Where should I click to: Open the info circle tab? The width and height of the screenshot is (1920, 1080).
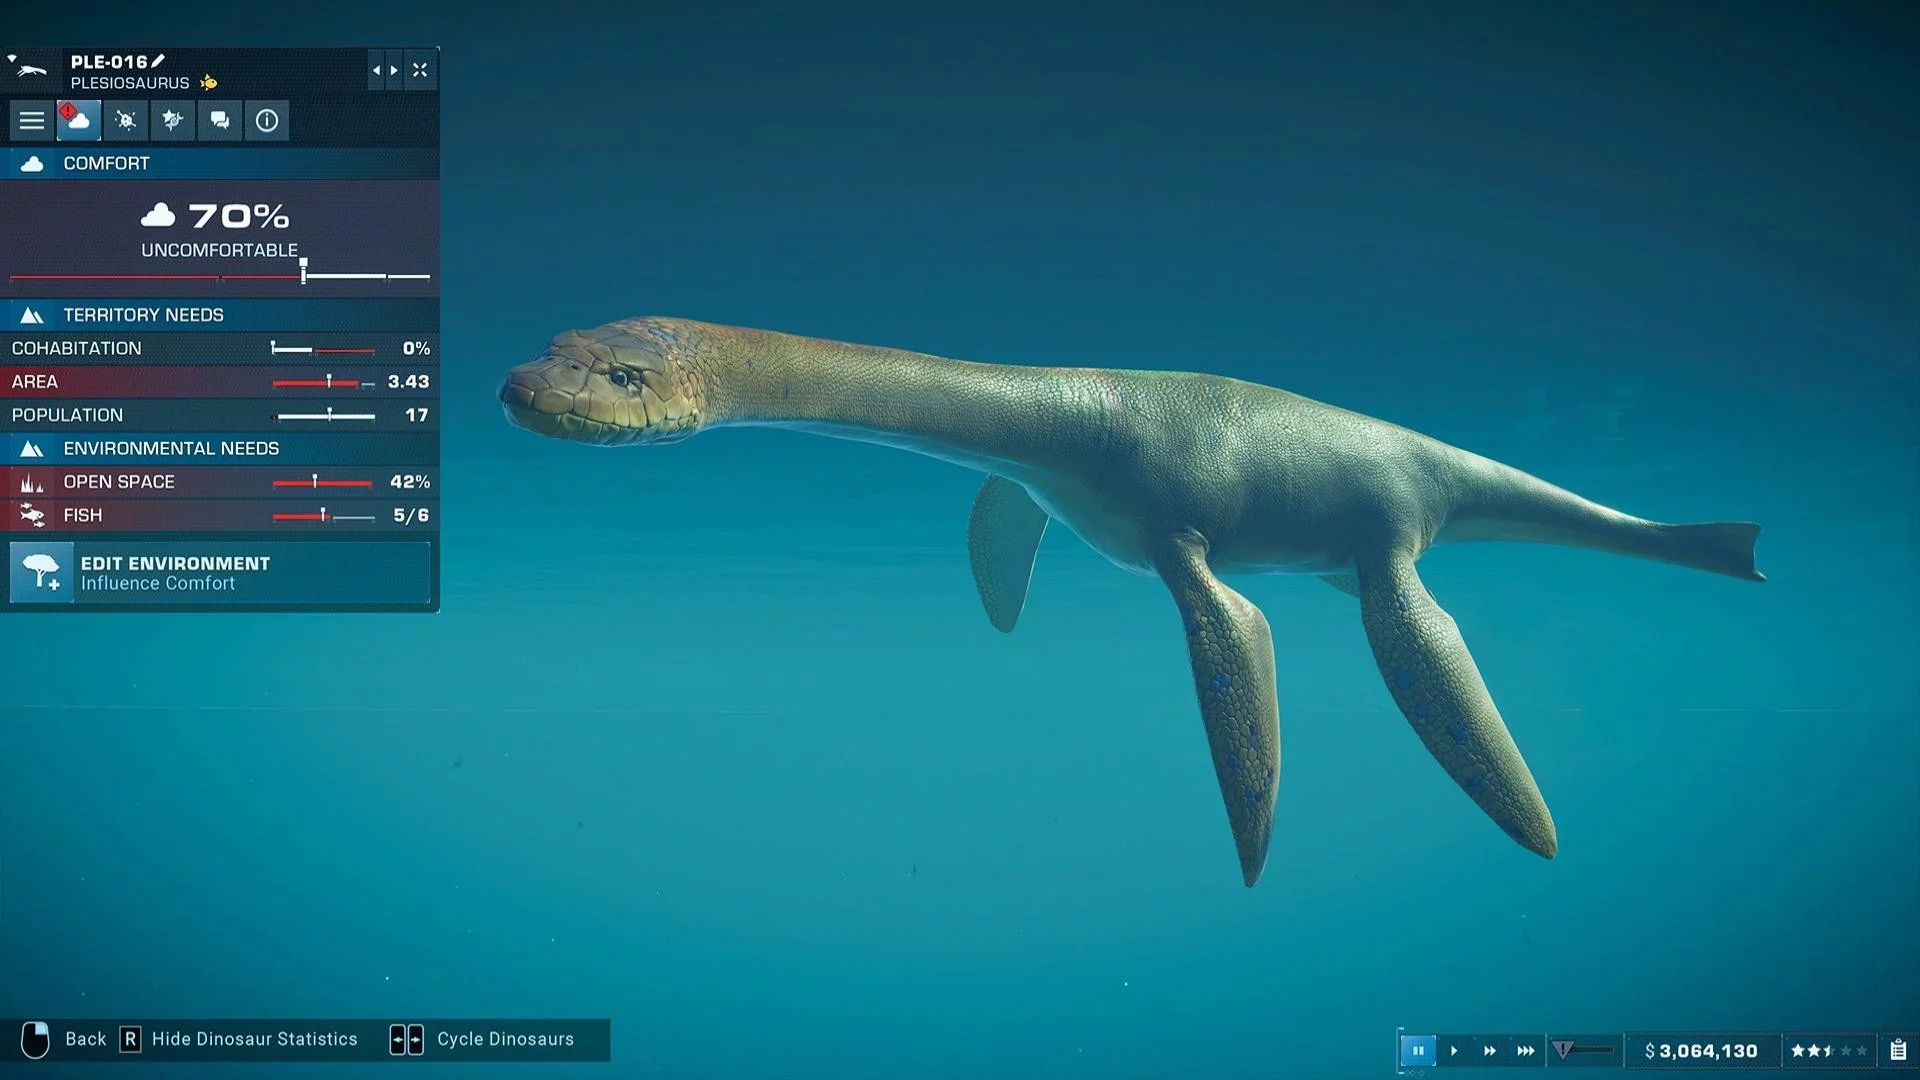[267, 121]
